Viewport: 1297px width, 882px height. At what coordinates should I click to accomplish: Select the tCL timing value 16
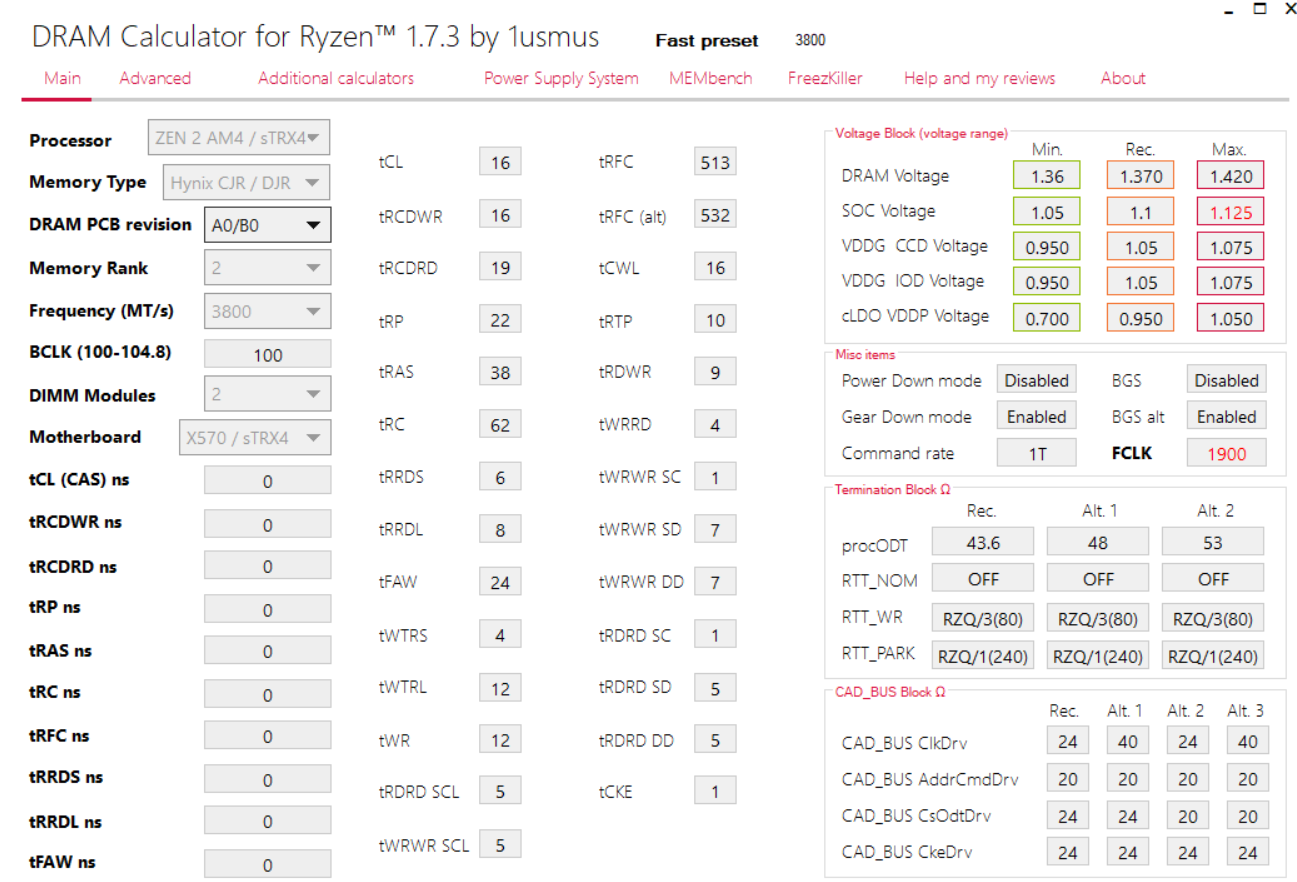(500, 162)
